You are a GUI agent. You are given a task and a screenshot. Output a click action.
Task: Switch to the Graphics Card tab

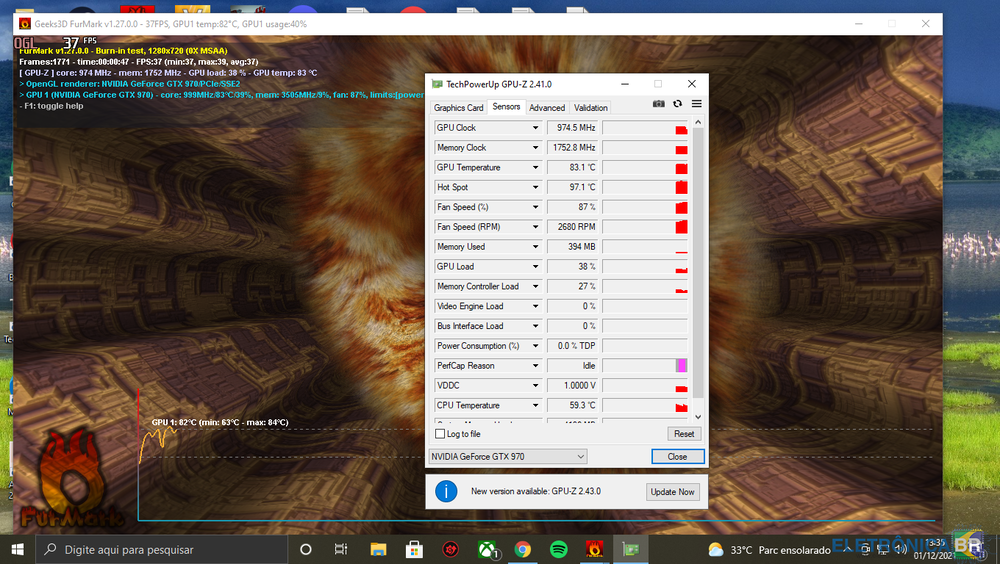[458, 108]
